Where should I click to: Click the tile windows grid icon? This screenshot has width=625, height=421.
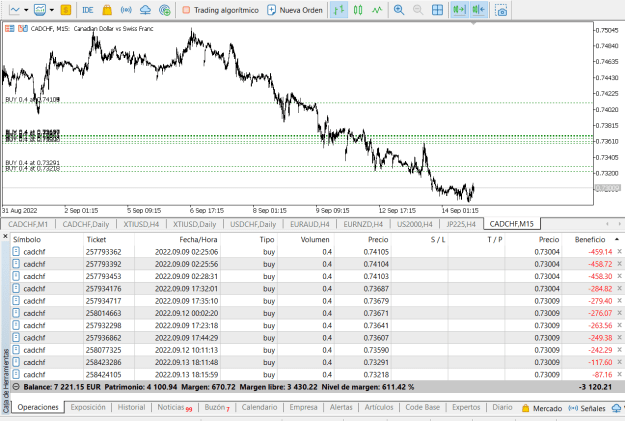coord(437,10)
